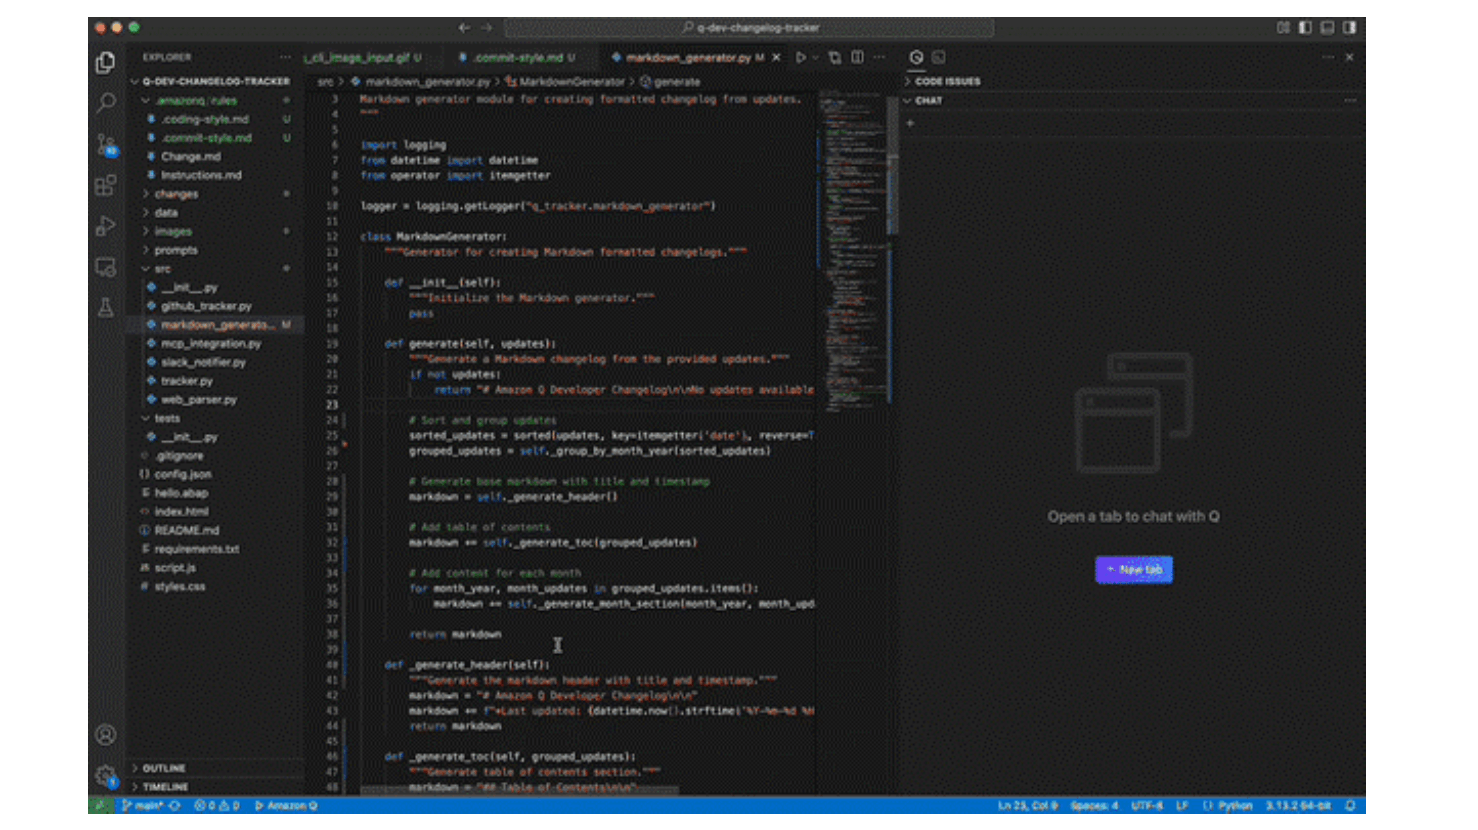The height and width of the screenshot is (830, 1478).
Task: Toggle the secondary side bar layout button
Action: [x=1349, y=28]
